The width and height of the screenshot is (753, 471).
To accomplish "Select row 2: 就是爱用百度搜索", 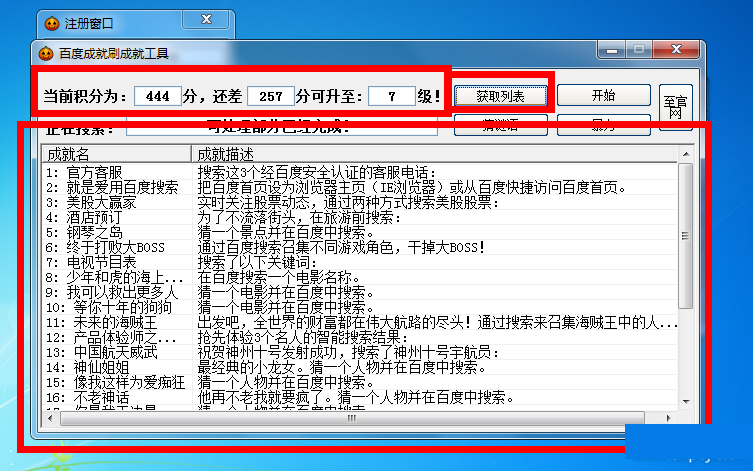I will [x=359, y=187].
